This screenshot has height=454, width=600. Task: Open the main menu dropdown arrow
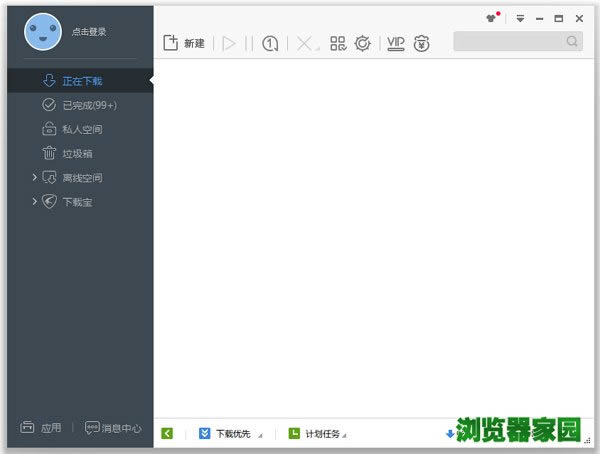520,18
